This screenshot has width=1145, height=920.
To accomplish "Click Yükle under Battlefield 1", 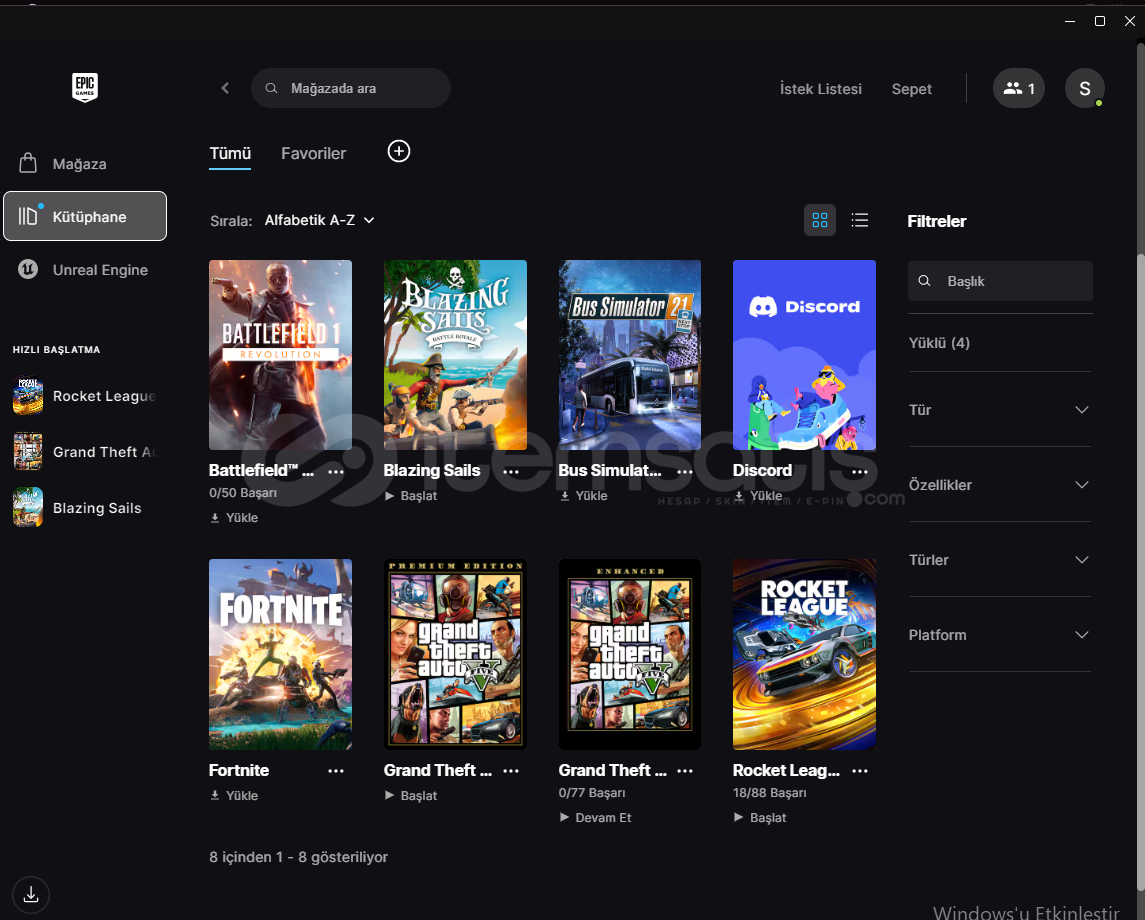I will point(234,518).
